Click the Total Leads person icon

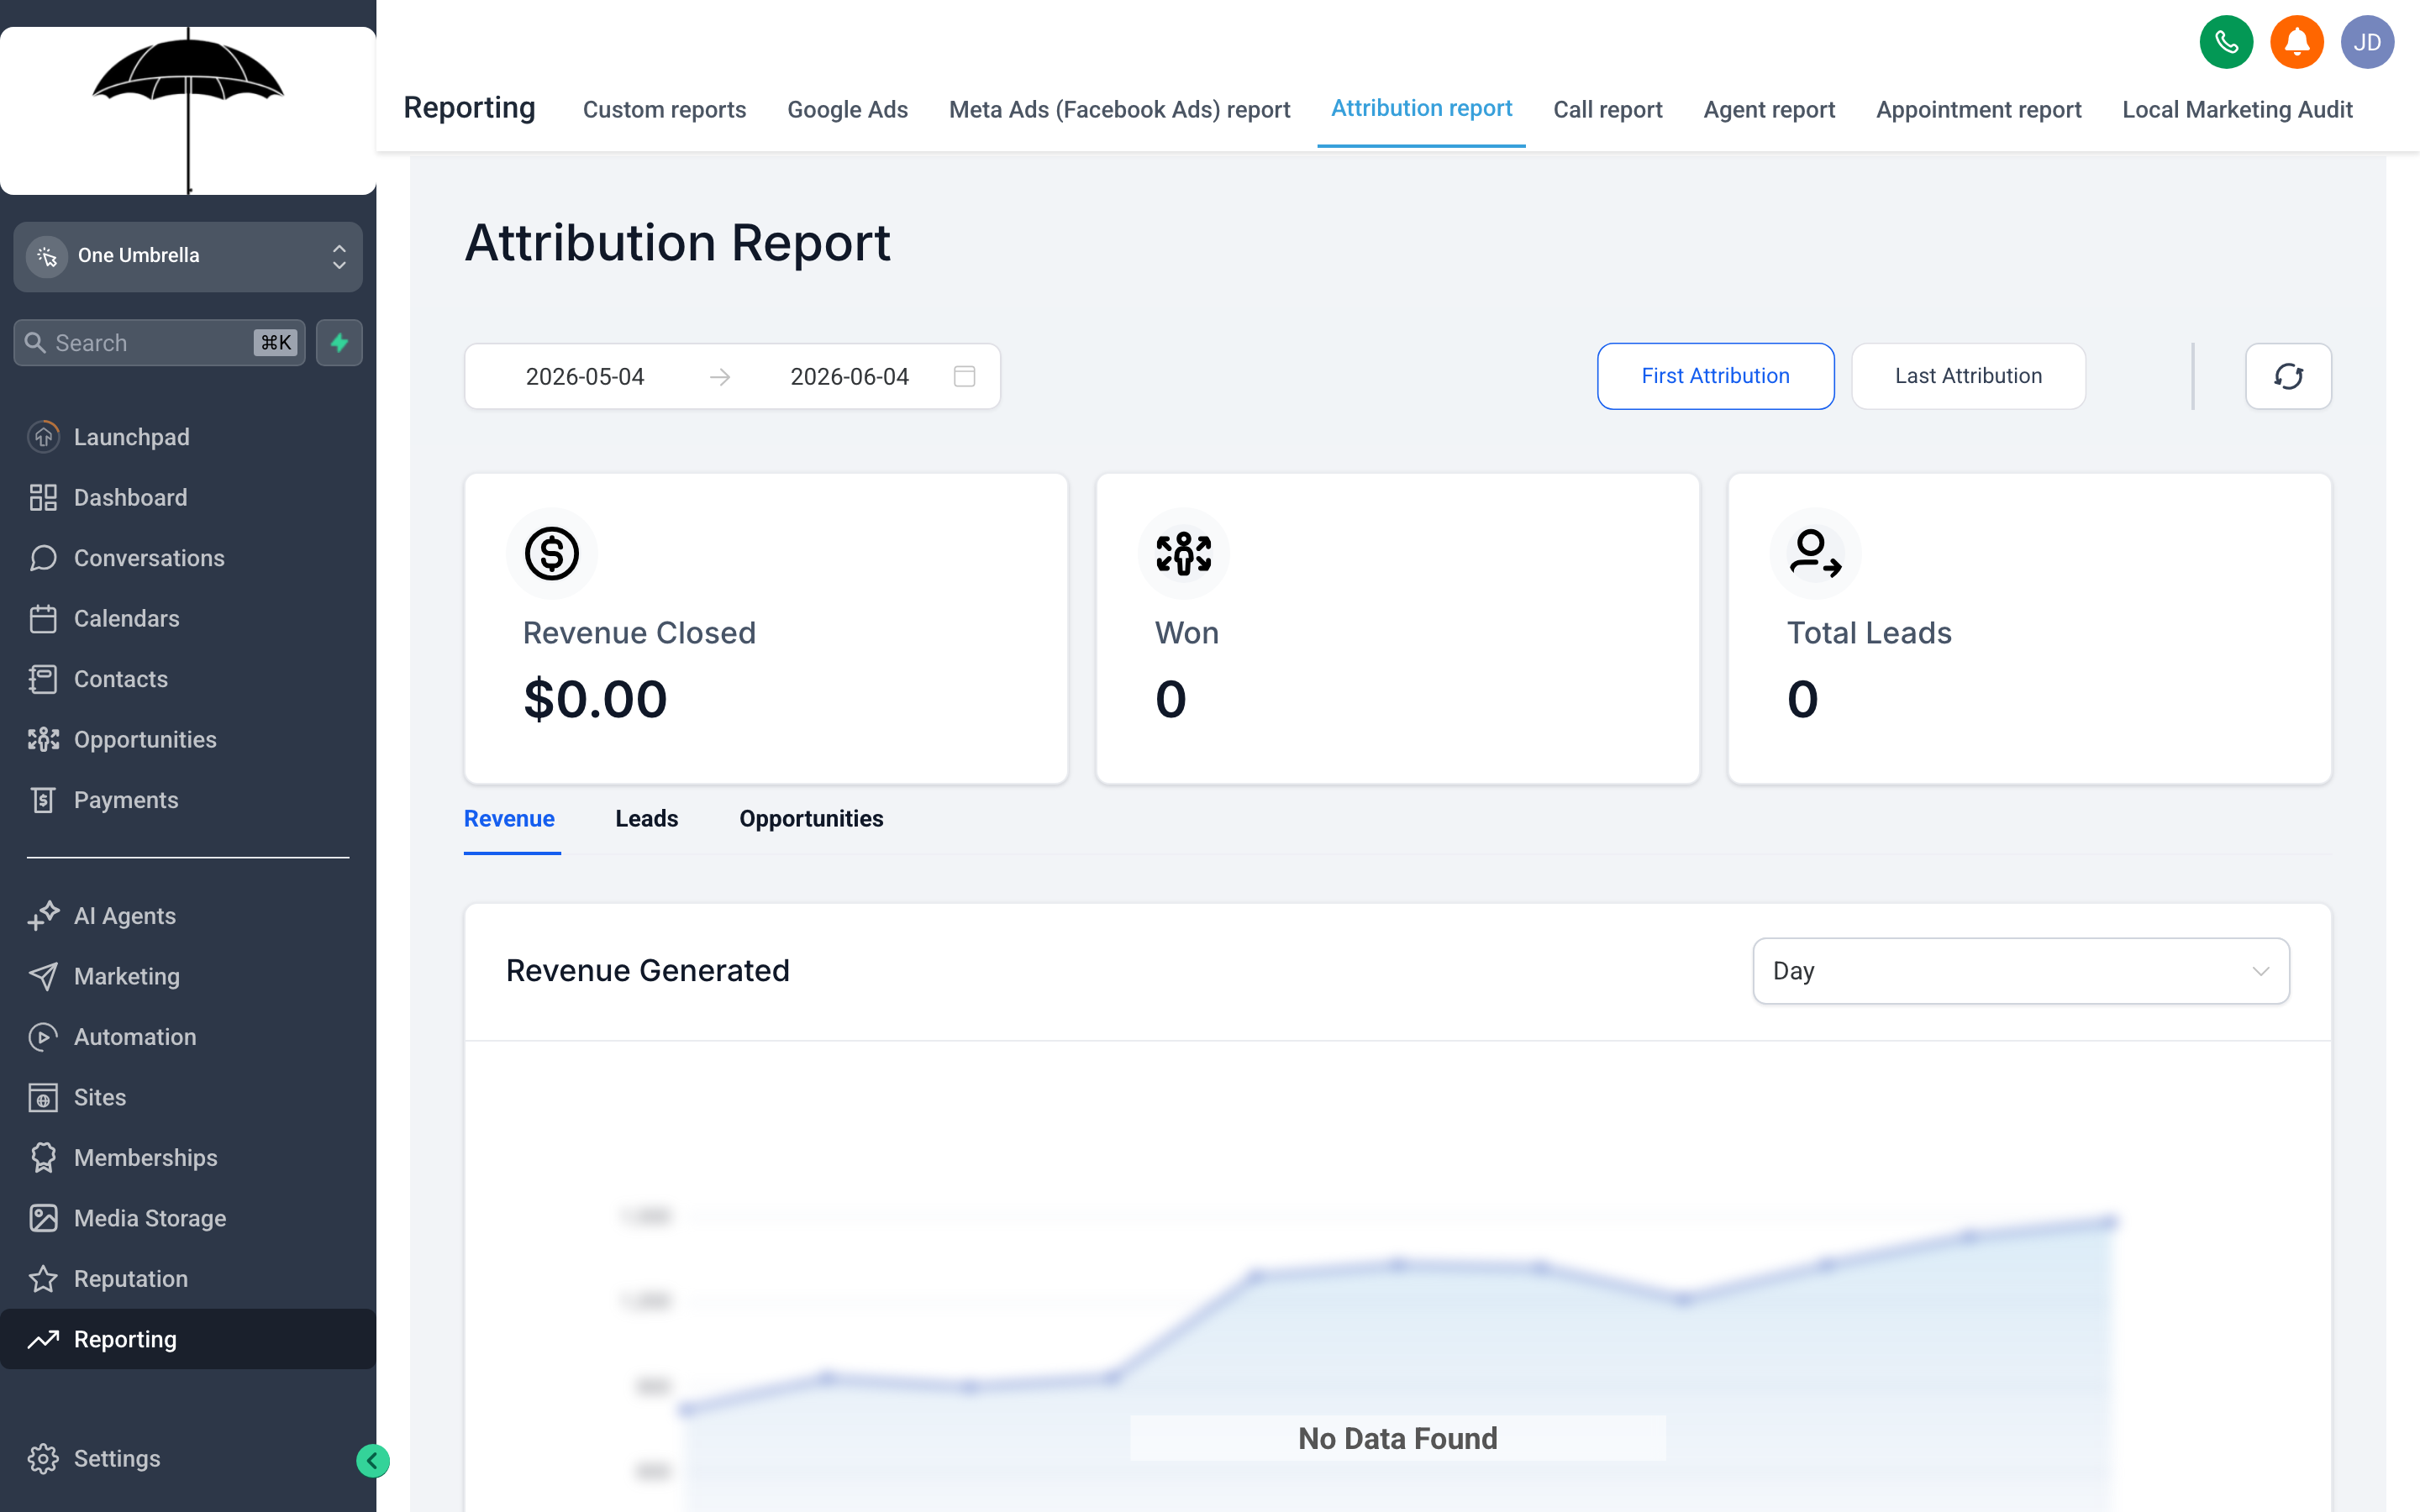point(1815,553)
